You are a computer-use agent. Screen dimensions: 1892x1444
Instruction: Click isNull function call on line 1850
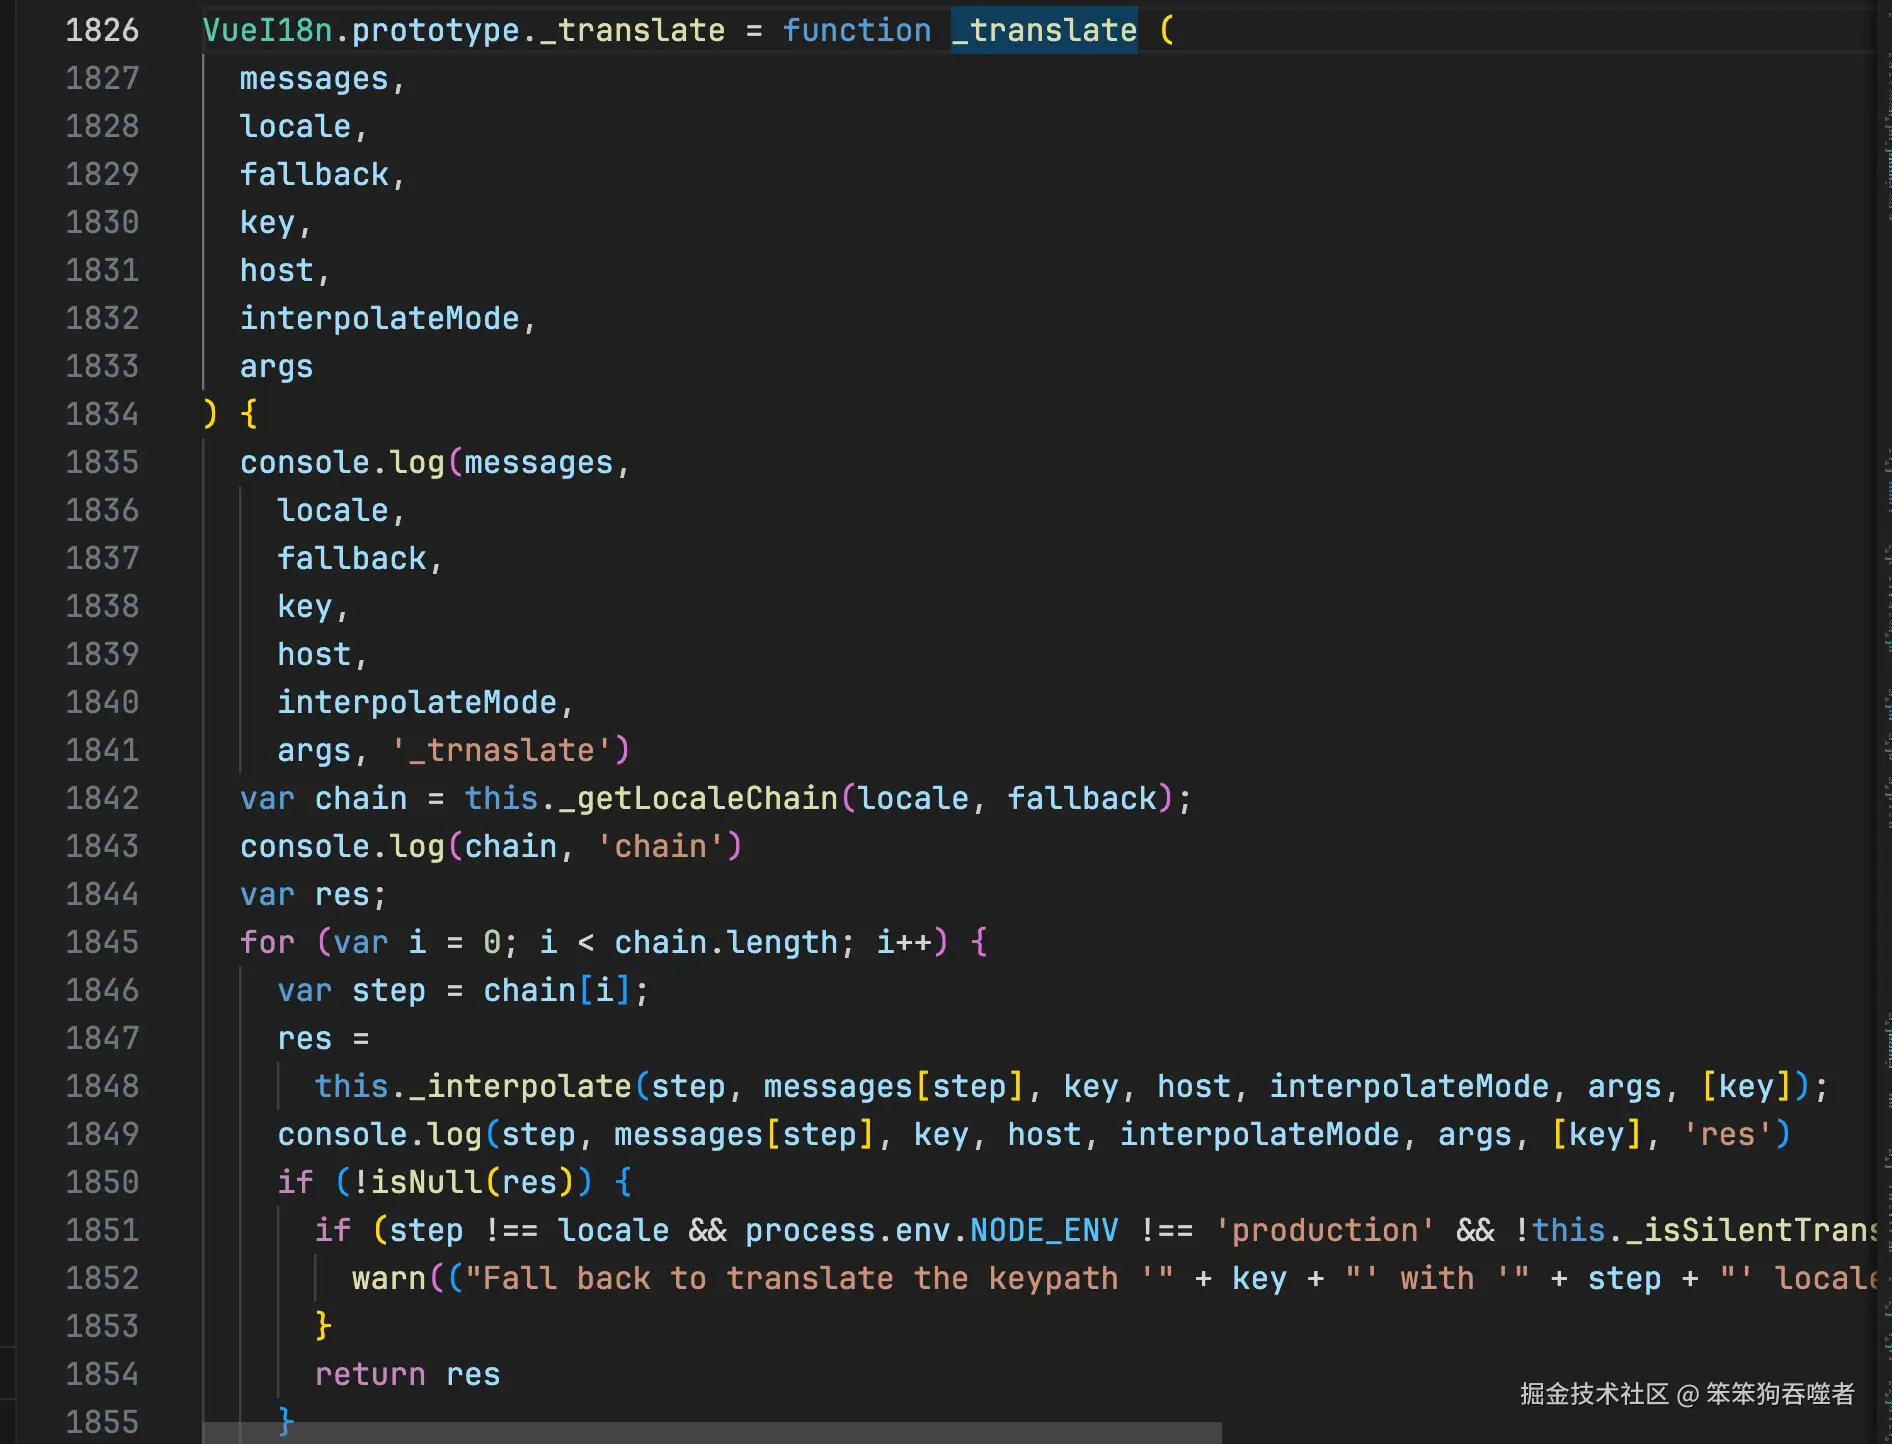tap(427, 1182)
